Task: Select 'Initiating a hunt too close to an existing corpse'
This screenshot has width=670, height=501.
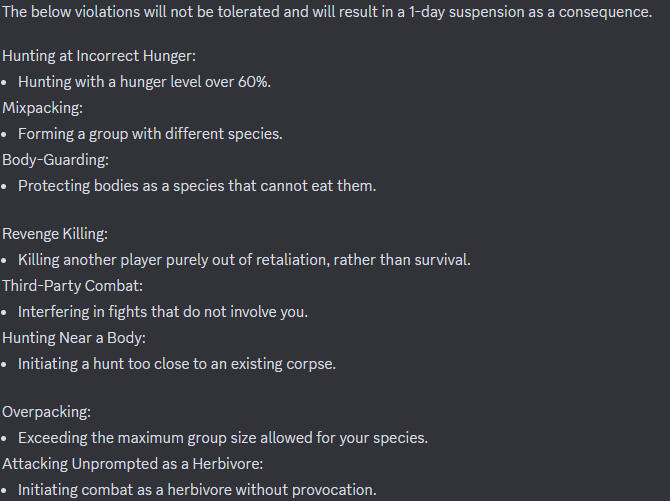Action: tap(177, 364)
